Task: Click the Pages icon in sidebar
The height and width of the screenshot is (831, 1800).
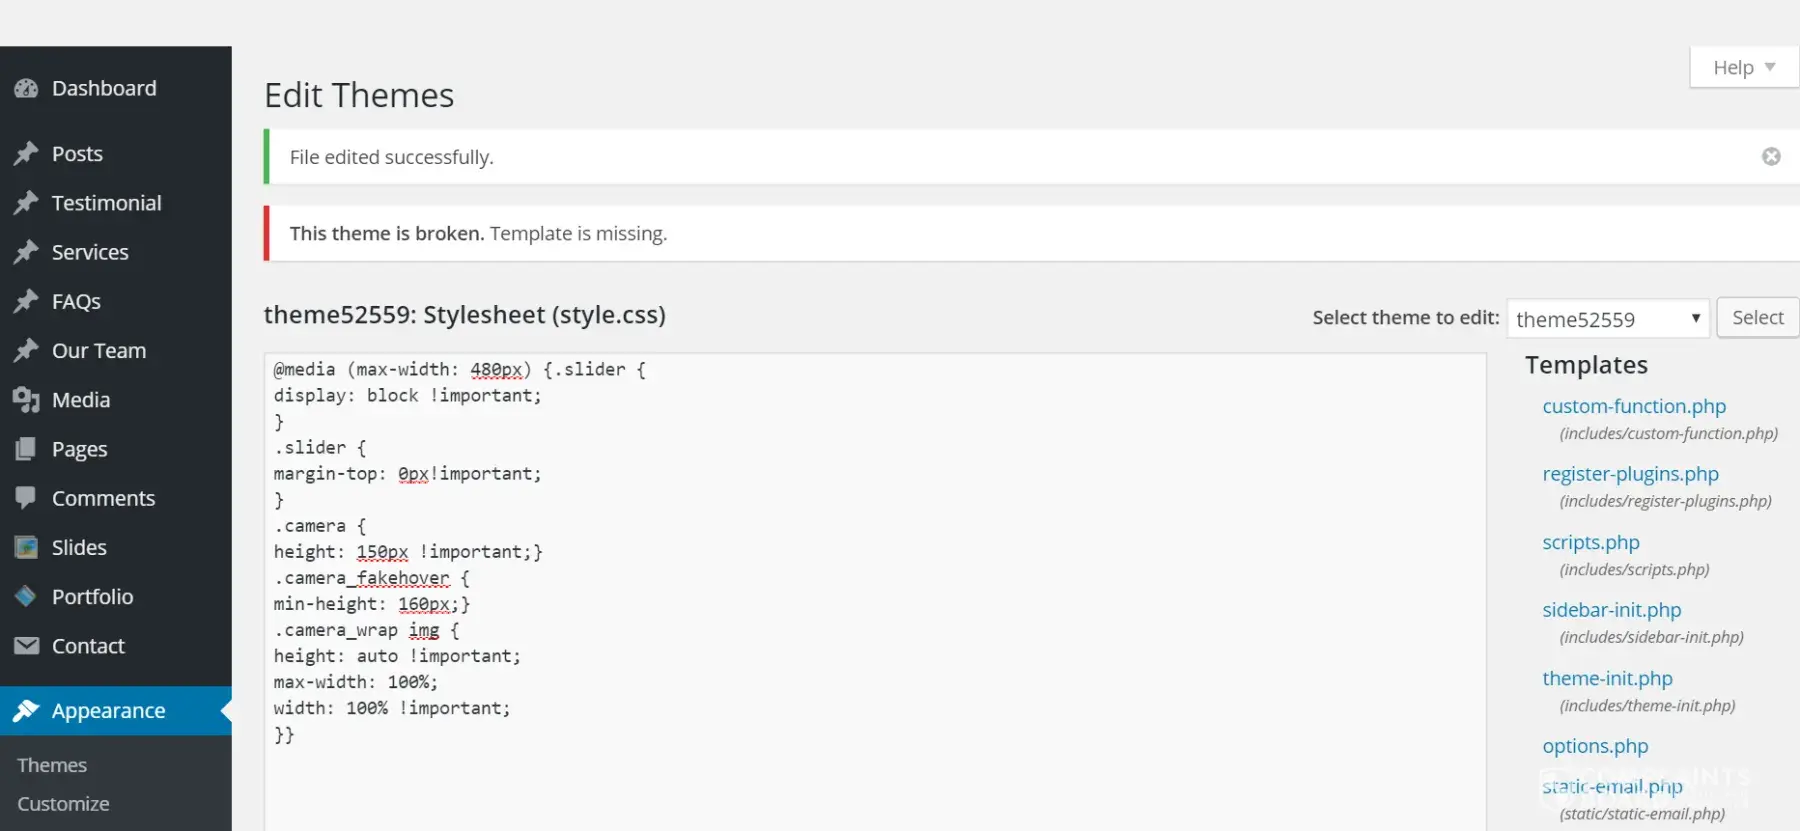Action: point(26,449)
